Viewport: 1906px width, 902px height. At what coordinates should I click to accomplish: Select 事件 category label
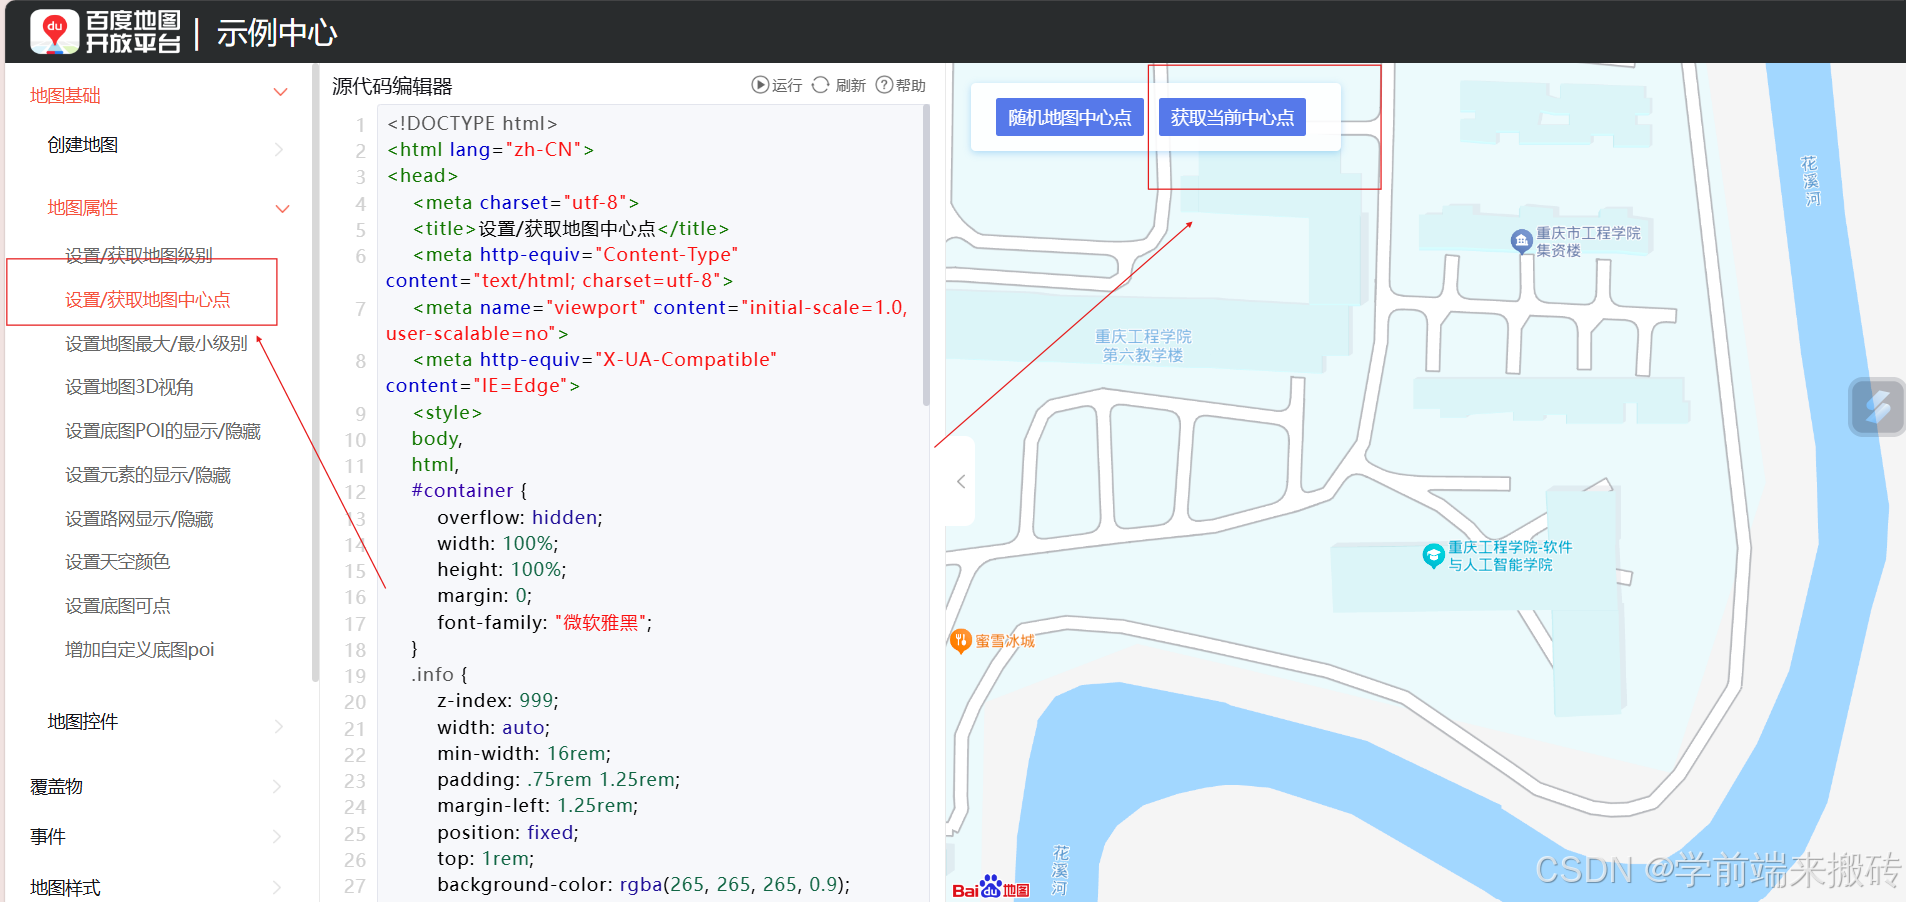coord(47,837)
